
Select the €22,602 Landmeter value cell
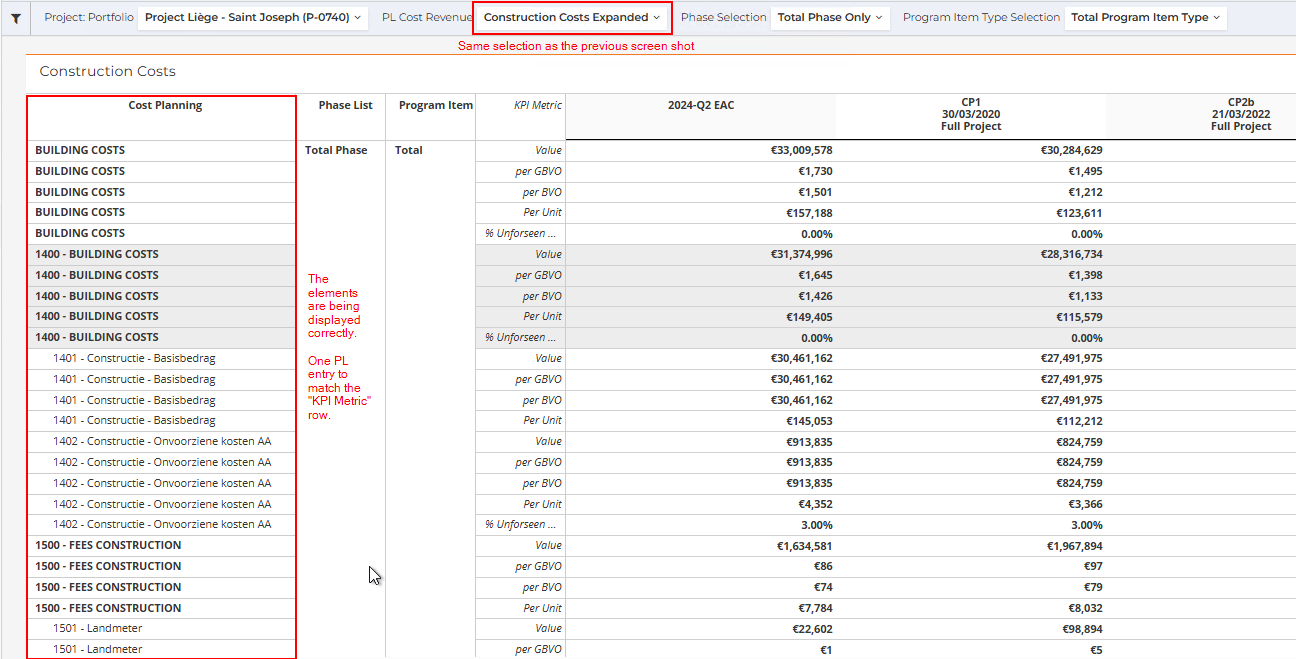[x=812, y=629]
